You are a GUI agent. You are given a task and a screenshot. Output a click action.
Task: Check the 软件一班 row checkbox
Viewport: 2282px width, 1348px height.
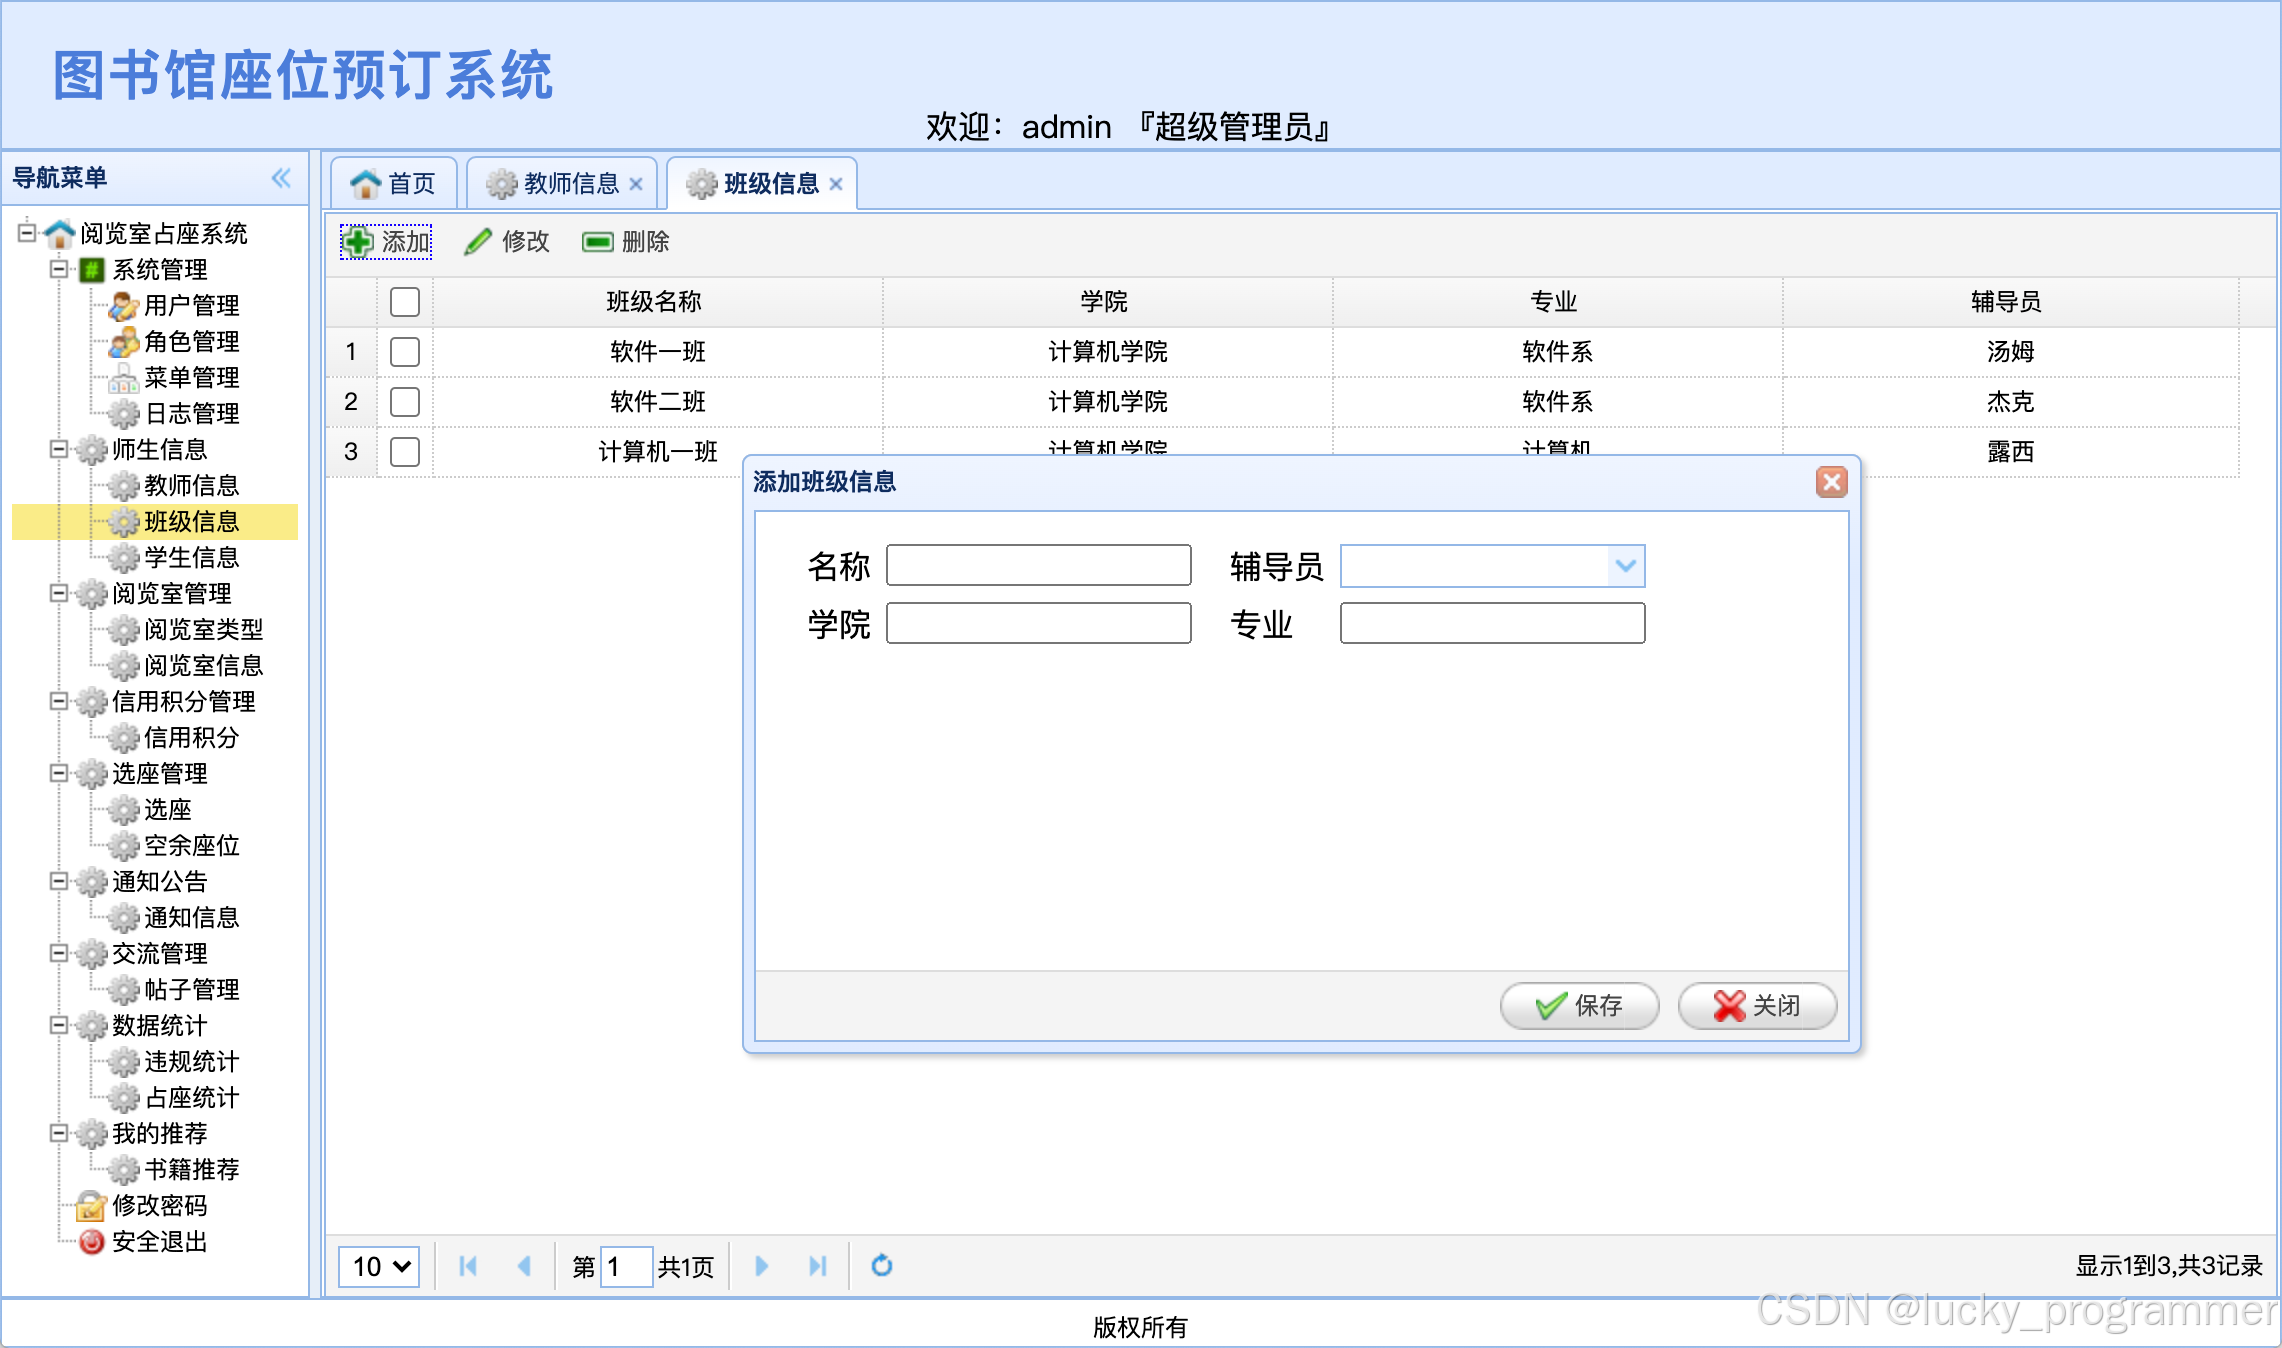[x=405, y=352]
